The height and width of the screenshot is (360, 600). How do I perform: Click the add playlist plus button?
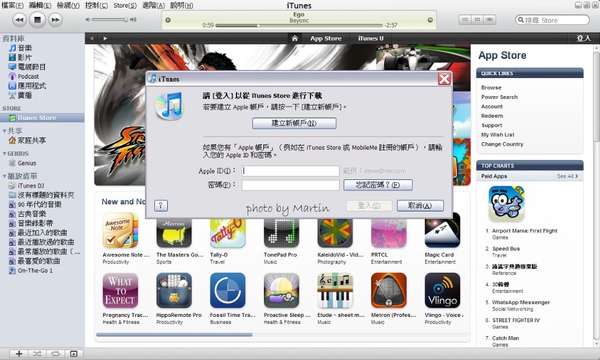[x=19, y=354]
